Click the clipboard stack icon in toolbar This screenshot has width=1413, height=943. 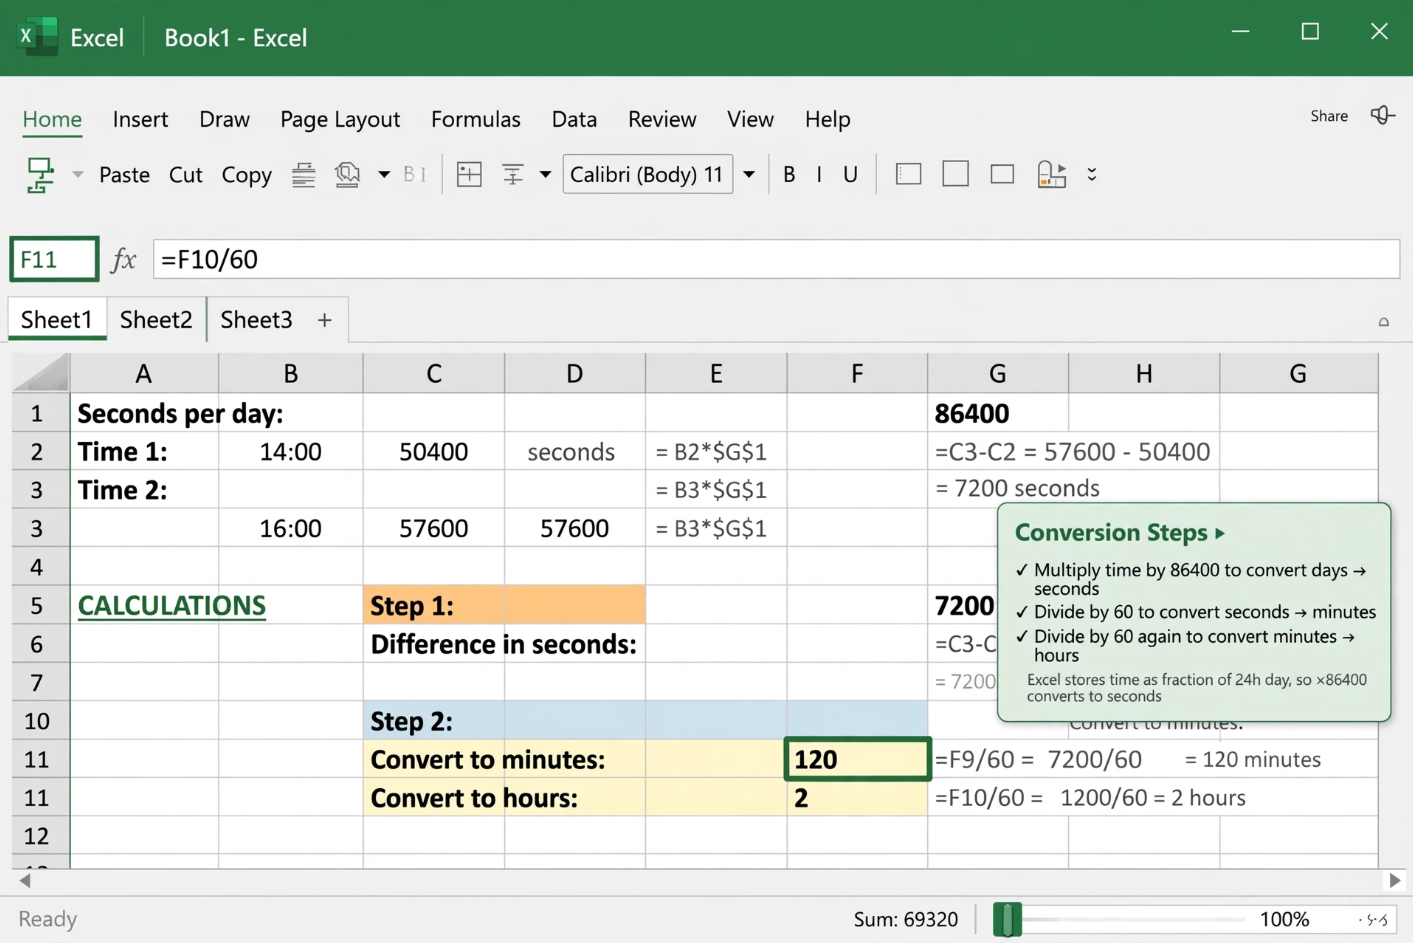coord(347,175)
